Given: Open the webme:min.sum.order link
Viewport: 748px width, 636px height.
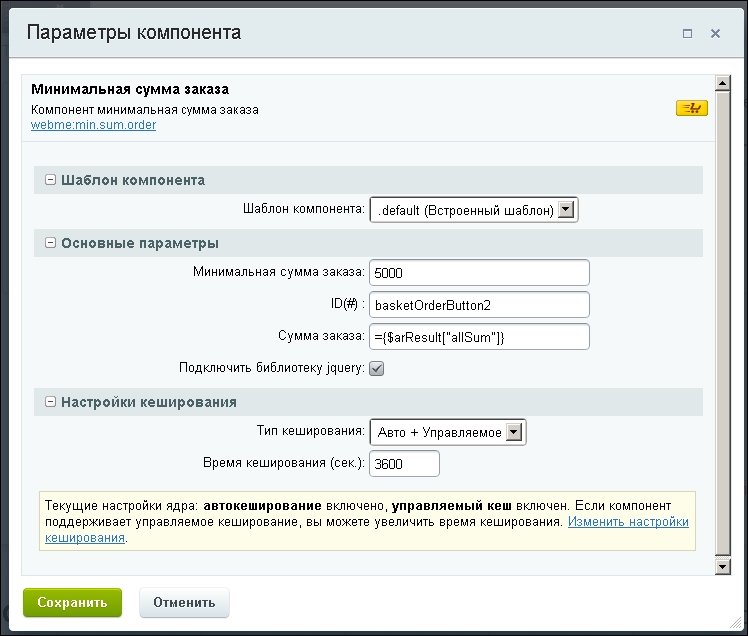Looking at the screenshot, I should [94, 125].
